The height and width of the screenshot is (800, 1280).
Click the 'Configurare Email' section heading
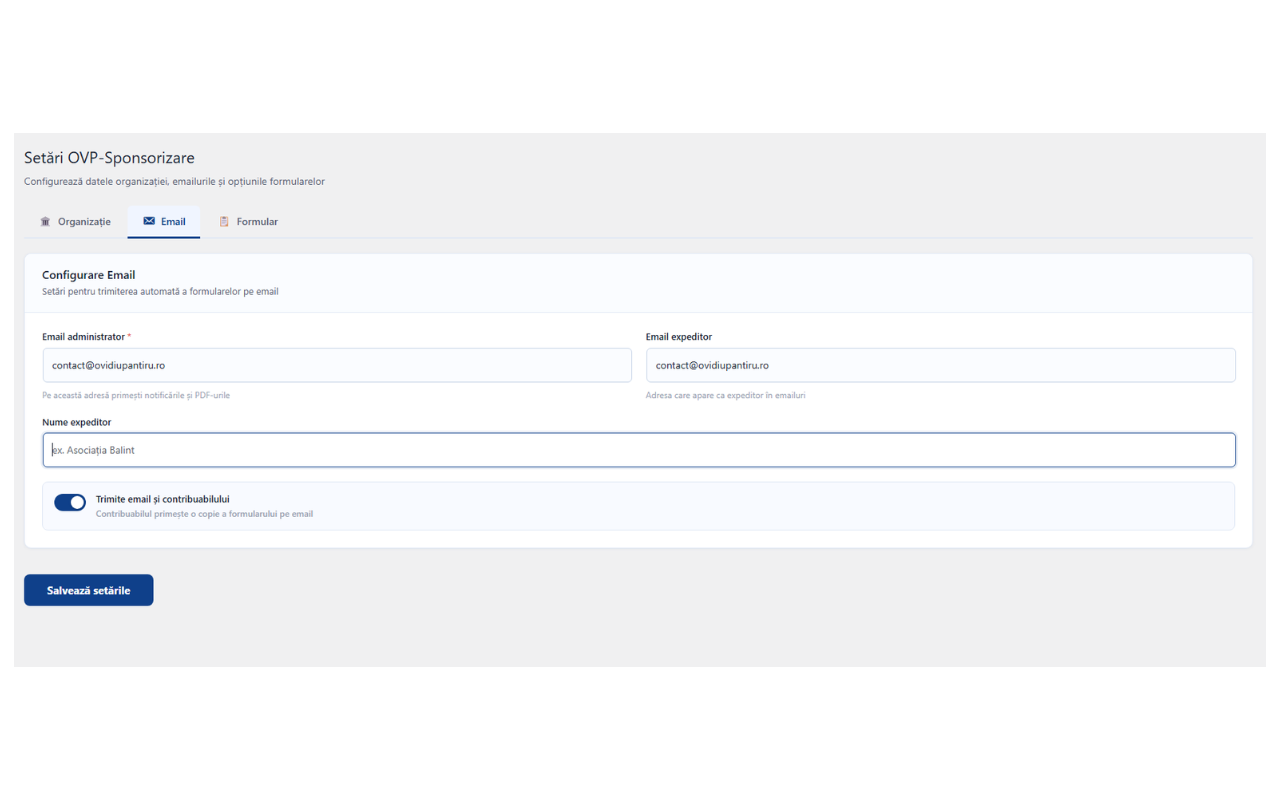89,275
